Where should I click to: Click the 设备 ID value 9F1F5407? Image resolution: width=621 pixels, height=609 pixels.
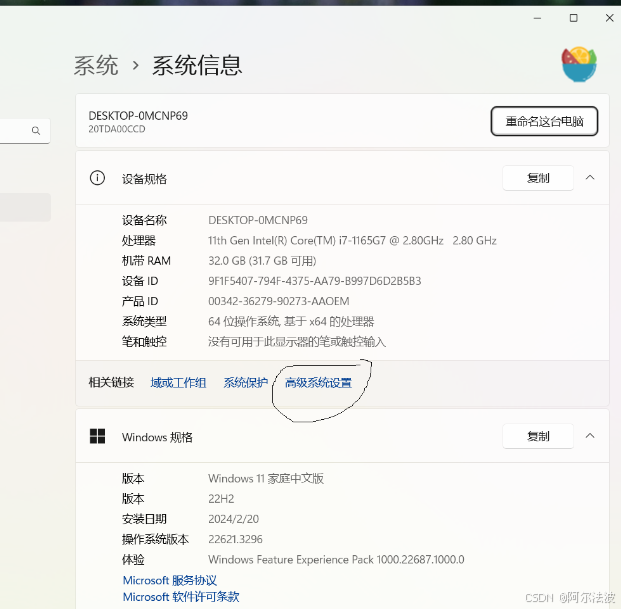[x=314, y=281]
